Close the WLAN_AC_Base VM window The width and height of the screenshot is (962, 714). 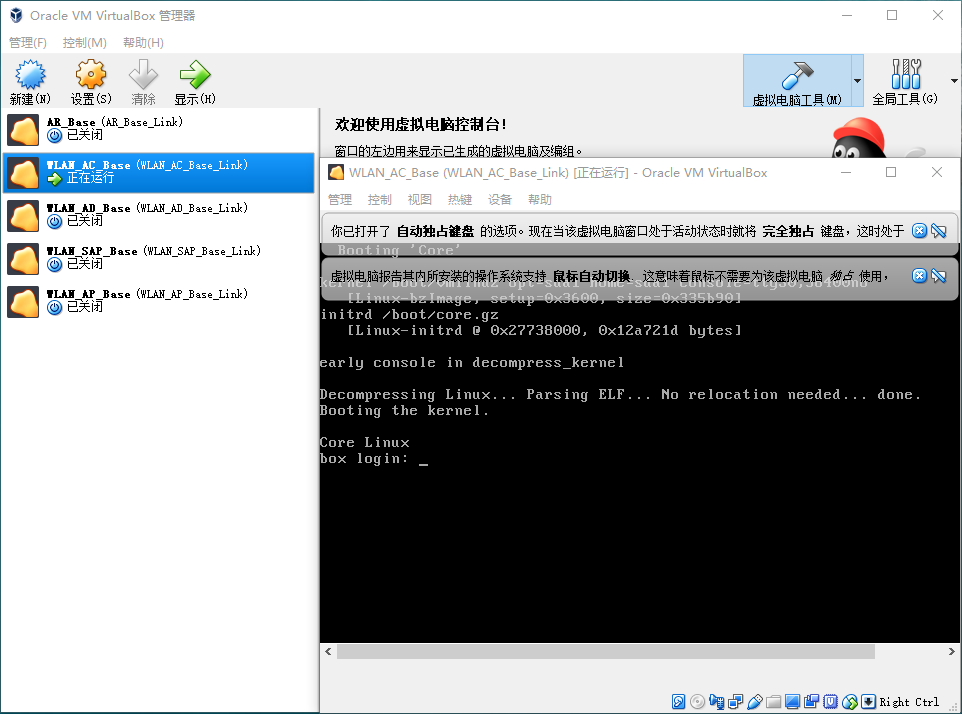click(x=937, y=172)
